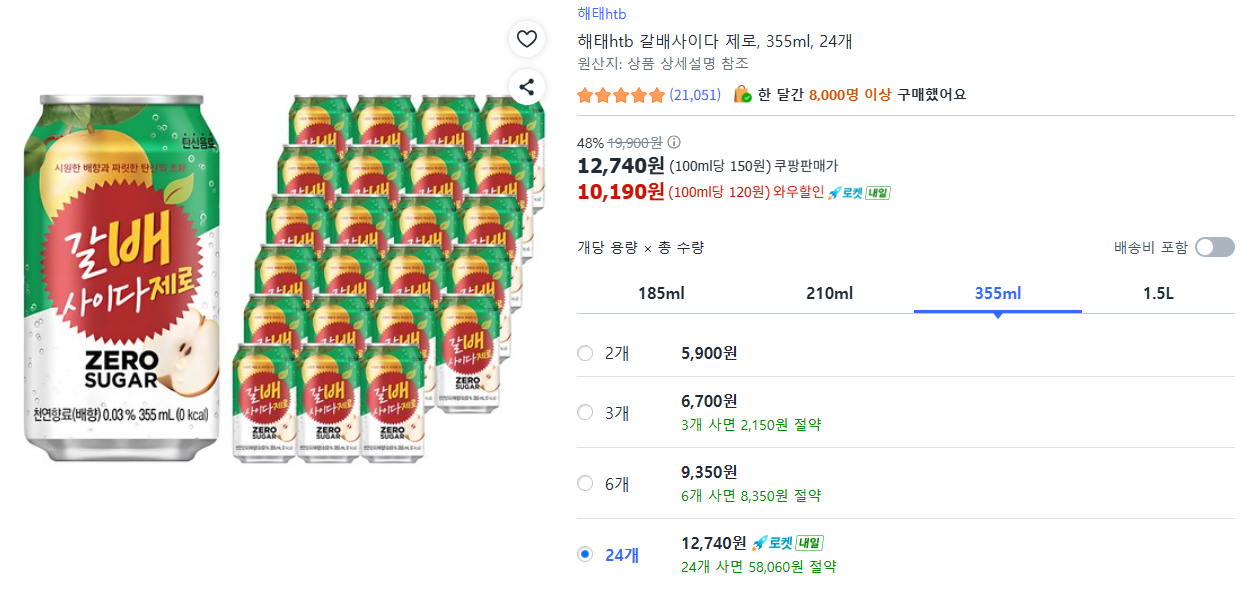Toggle the 배송비 포함 switch
The image size is (1249, 595).
pos(1214,247)
